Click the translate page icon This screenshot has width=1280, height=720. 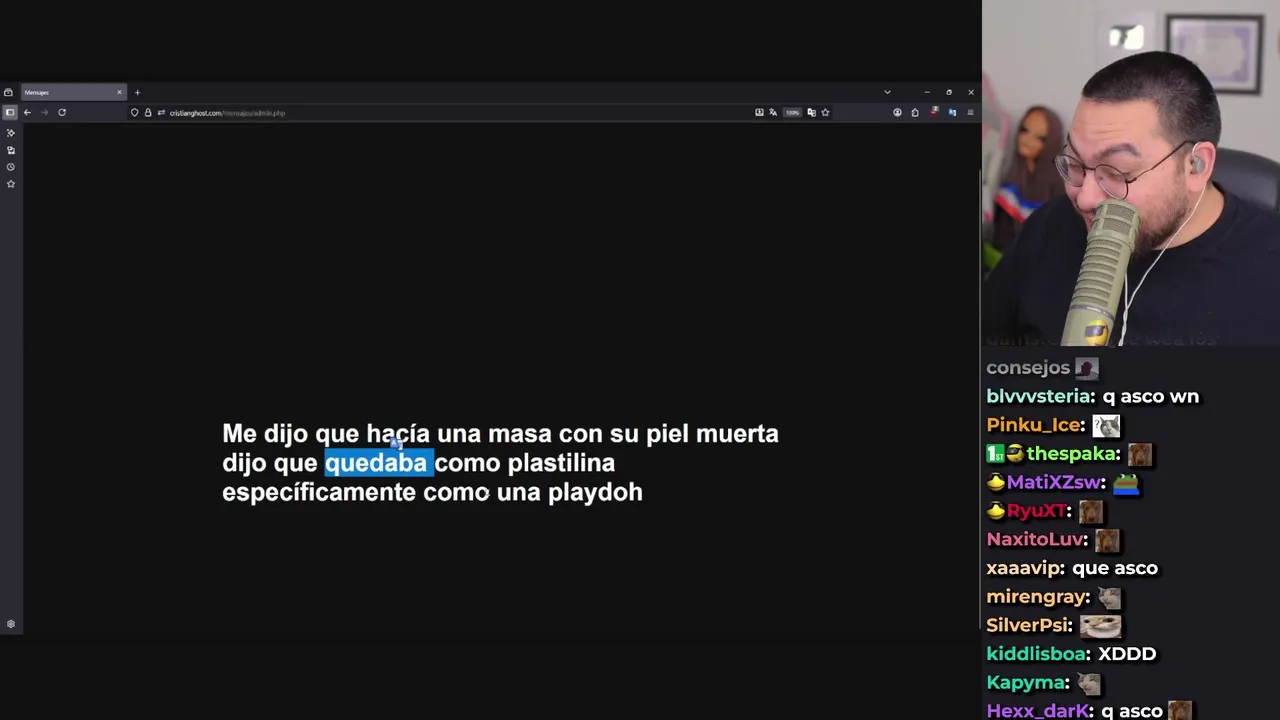(x=773, y=112)
